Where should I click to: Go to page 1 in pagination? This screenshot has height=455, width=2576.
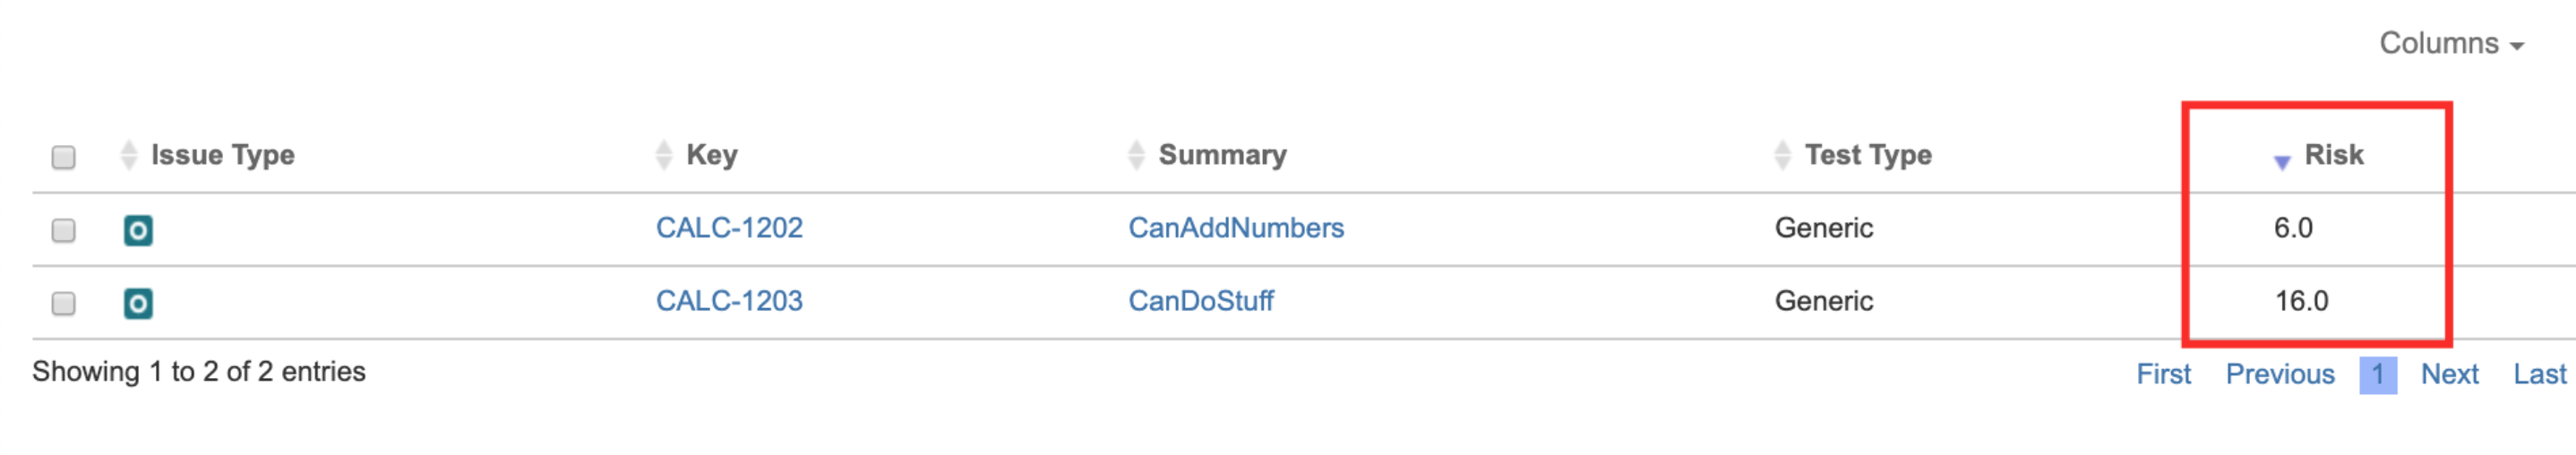[2378, 375]
